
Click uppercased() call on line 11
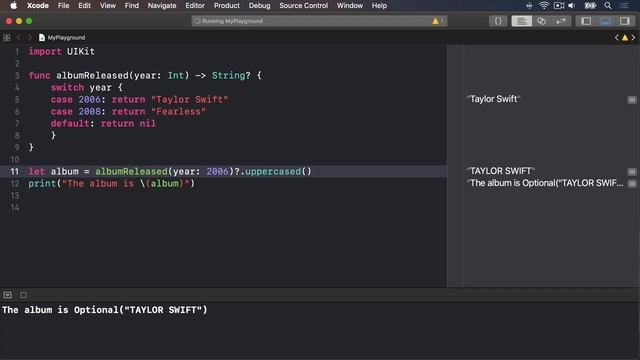[x=278, y=171]
